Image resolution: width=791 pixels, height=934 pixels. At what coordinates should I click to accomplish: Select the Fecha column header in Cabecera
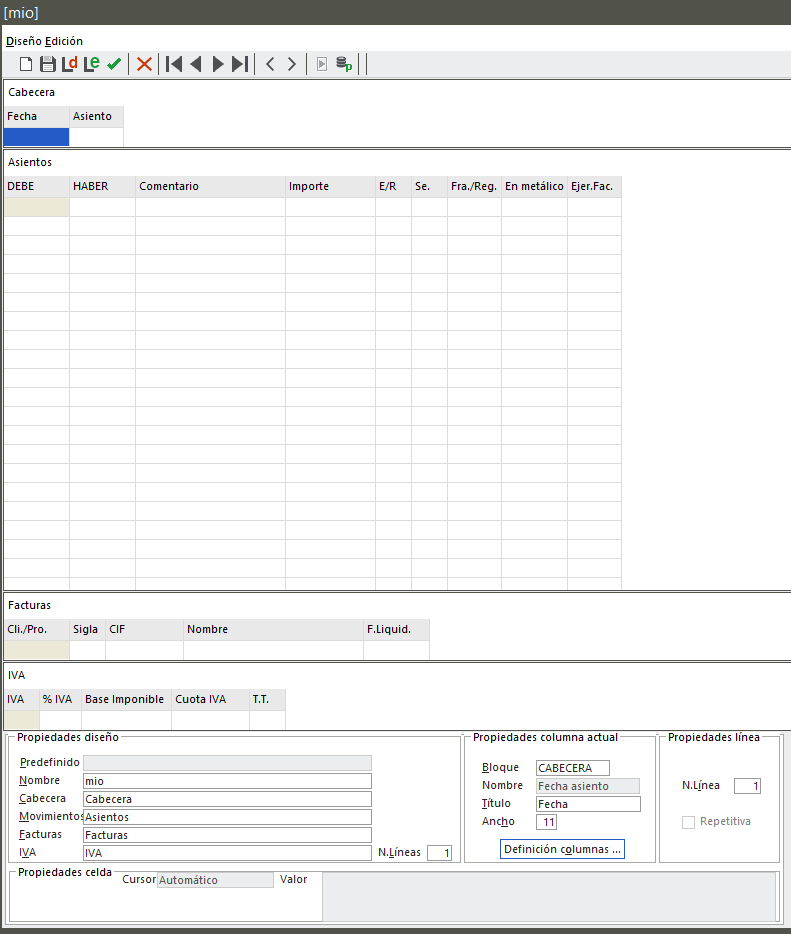tap(36, 117)
